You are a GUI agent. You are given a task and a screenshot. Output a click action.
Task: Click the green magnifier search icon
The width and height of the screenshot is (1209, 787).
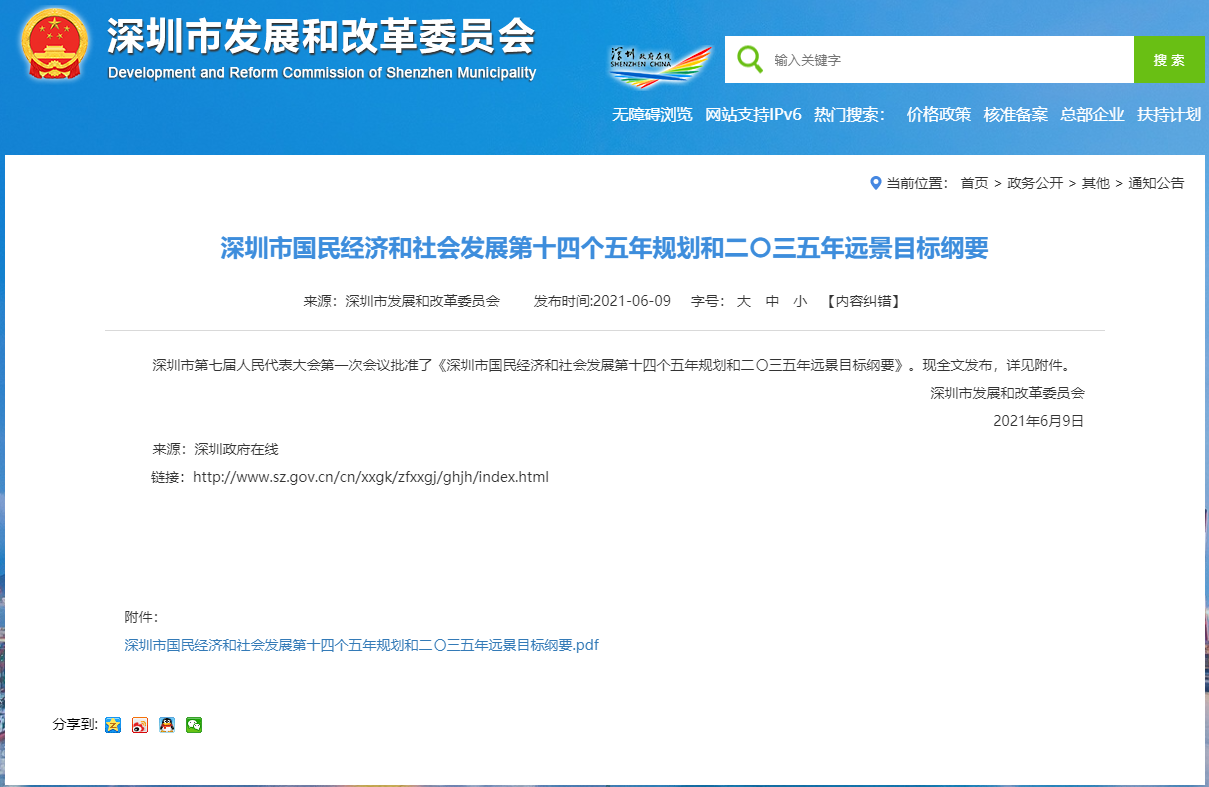click(x=749, y=59)
